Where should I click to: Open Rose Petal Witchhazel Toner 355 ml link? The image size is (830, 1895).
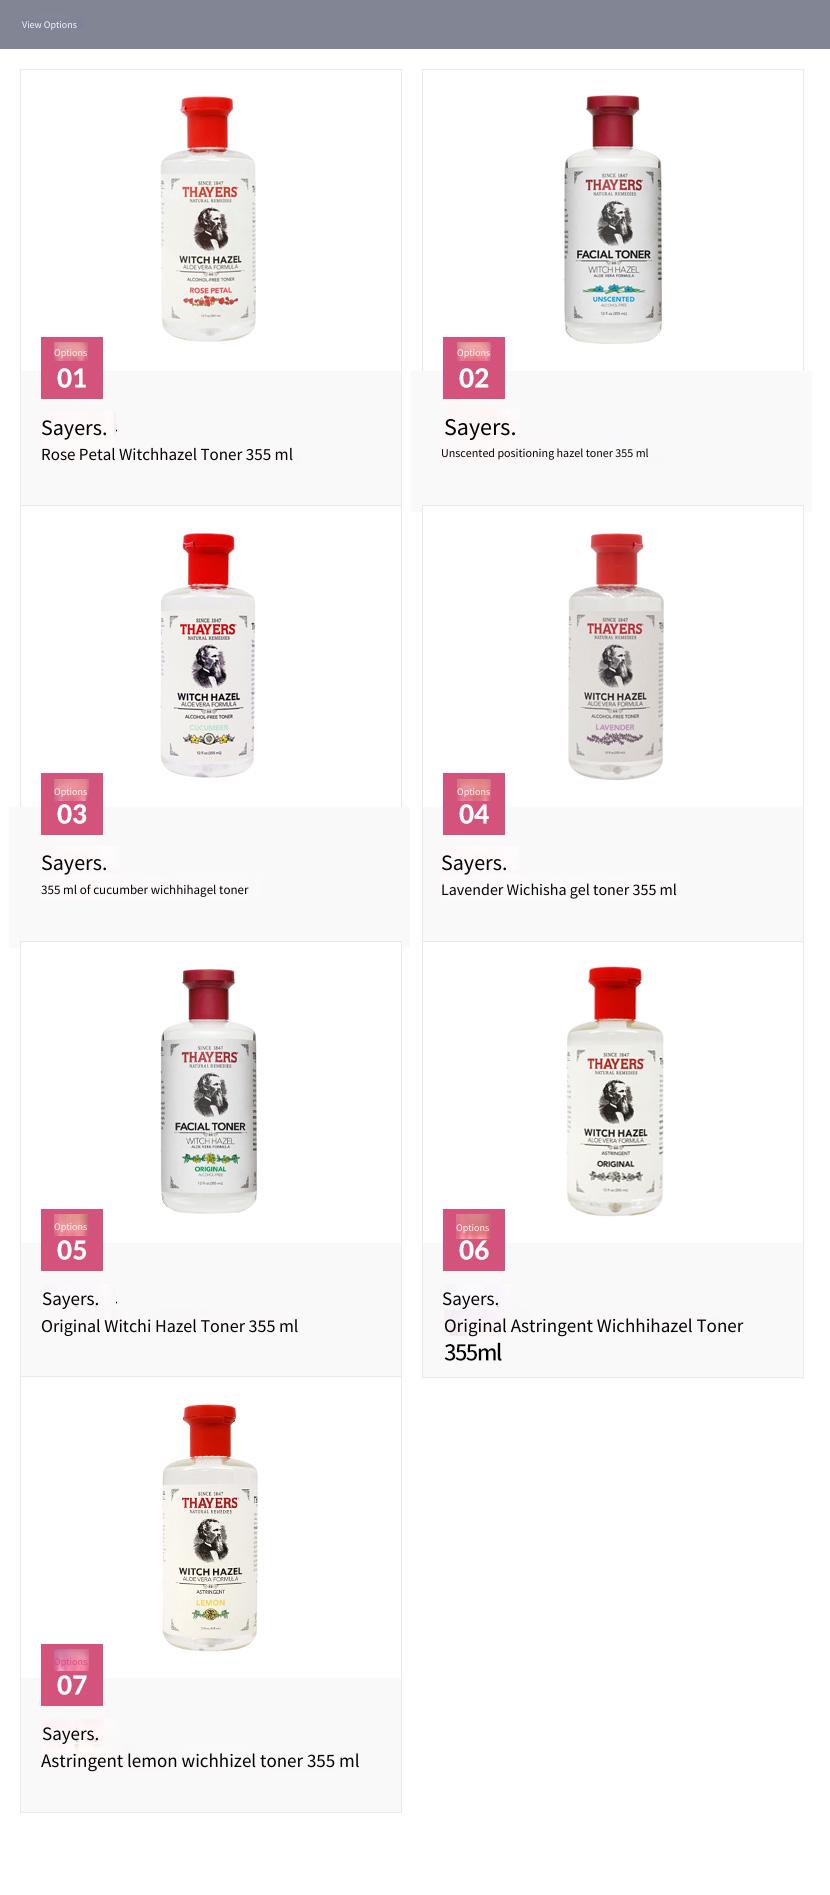167,454
